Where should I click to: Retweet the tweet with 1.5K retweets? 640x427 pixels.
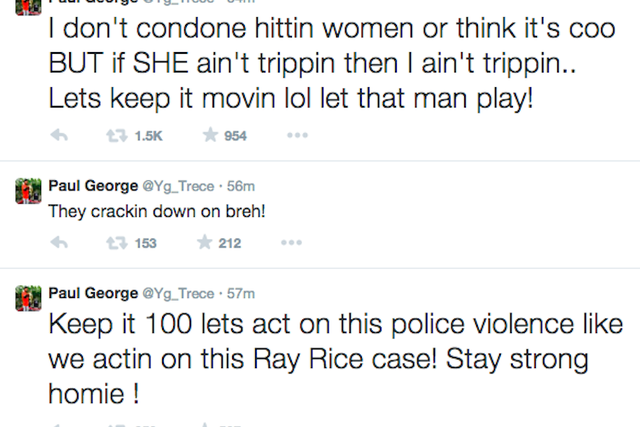(117, 136)
